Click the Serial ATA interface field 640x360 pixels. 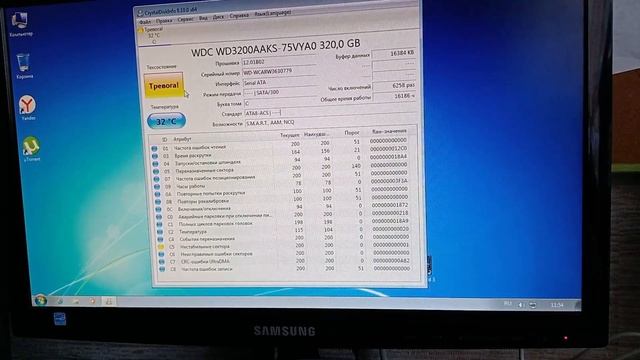[280, 82]
